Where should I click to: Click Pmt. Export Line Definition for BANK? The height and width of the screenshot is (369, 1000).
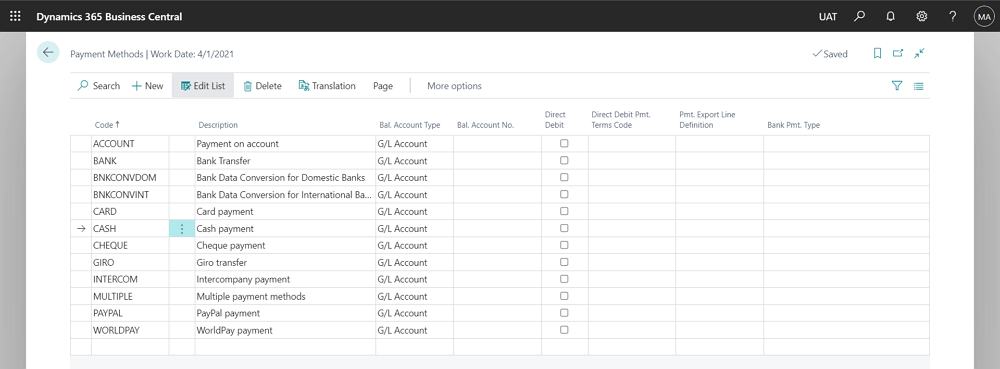click(x=719, y=161)
